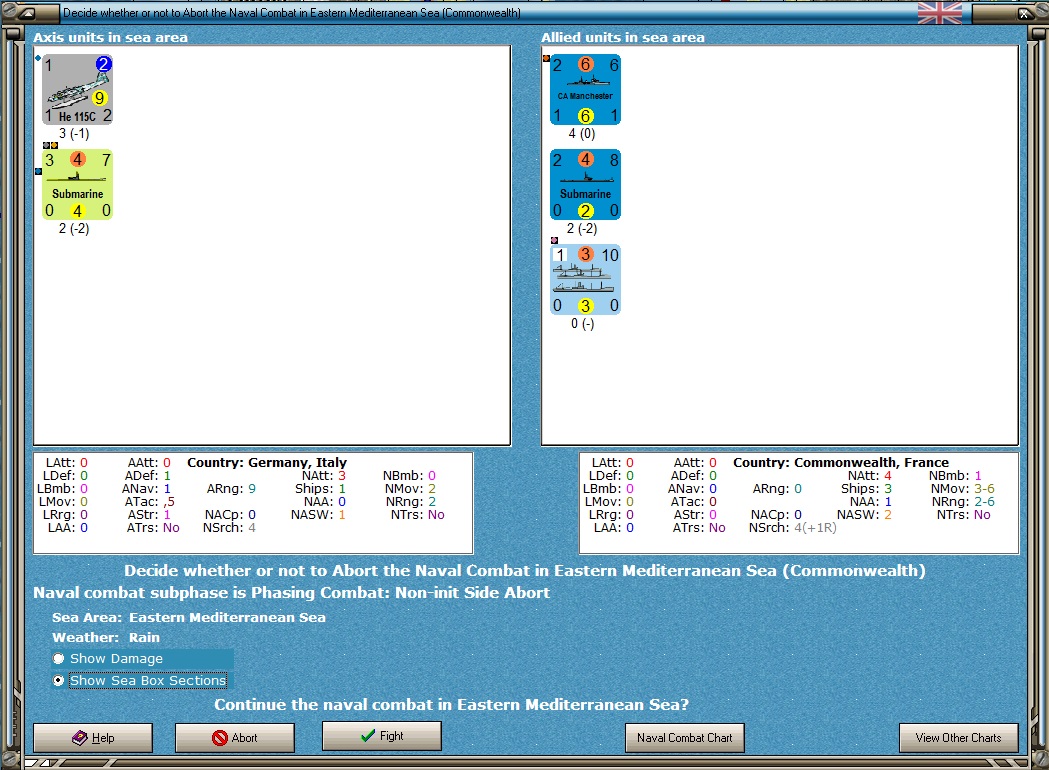1049x770 pixels.
Task: Click the Allied NAtt value 4
Action: tap(888, 476)
